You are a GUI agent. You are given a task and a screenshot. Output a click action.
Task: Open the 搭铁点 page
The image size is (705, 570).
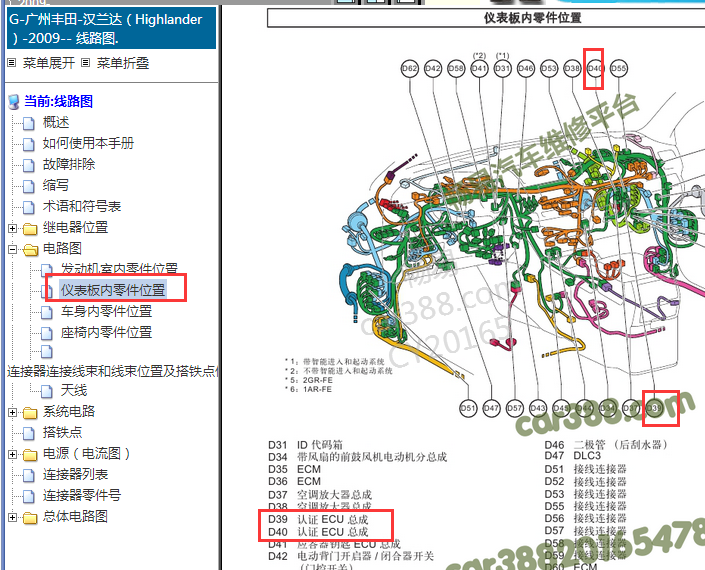point(62,432)
